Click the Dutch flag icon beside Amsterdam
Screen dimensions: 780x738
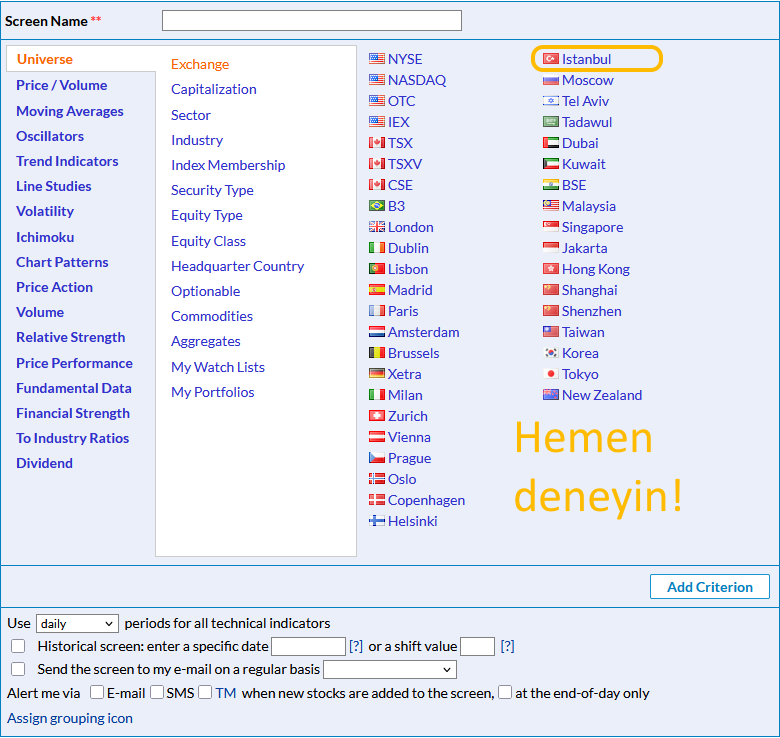coord(377,332)
